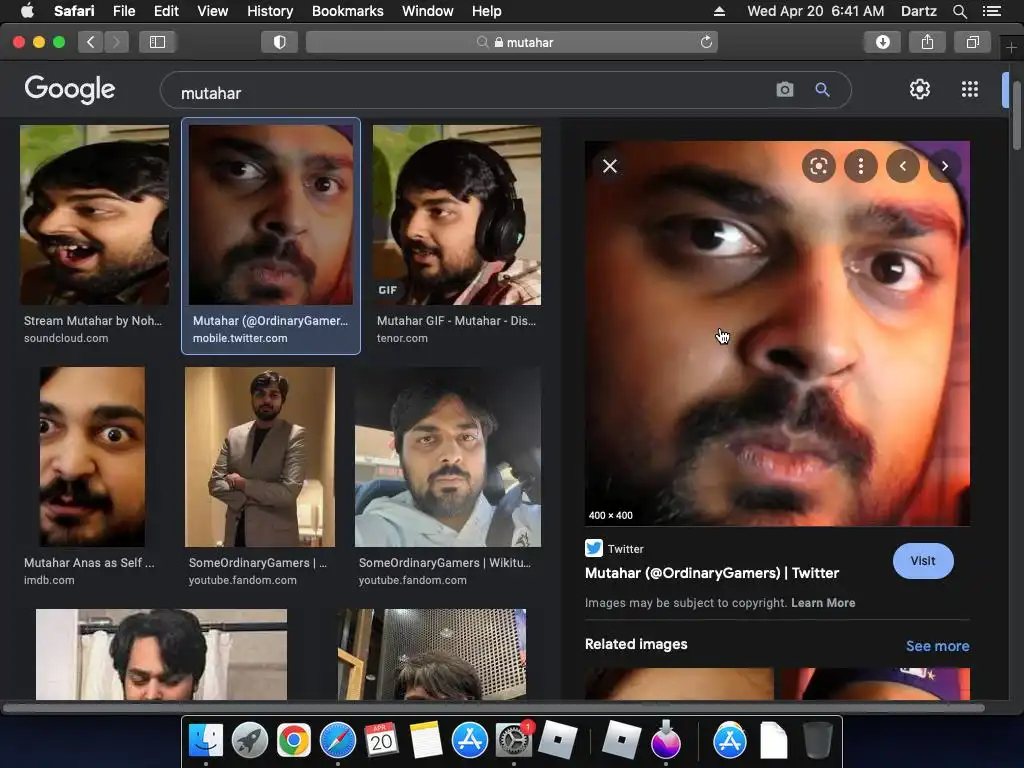Click the large preview image
The width and height of the screenshot is (1024, 768).
[x=777, y=334]
